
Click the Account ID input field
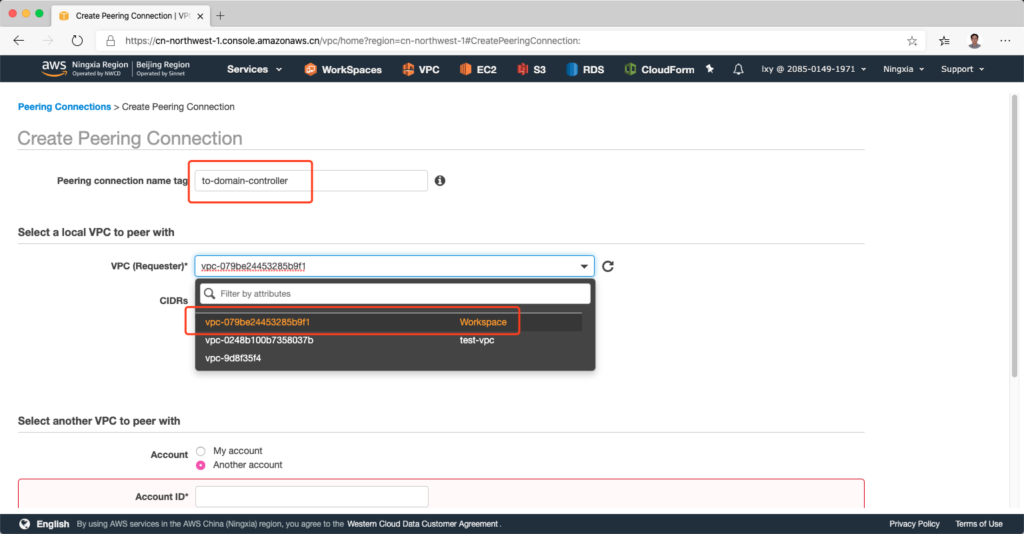pyautogui.click(x=312, y=497)
